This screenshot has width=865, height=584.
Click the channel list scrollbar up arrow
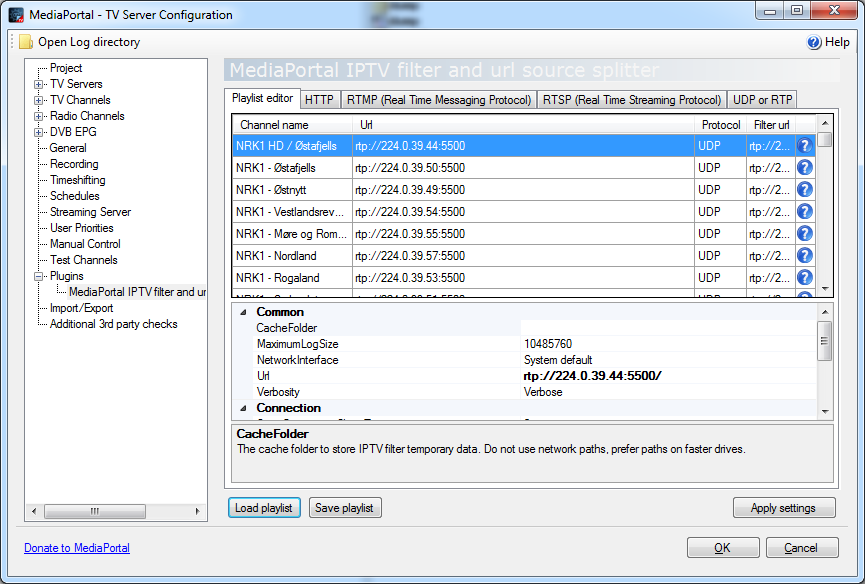(x=825, y=123)
